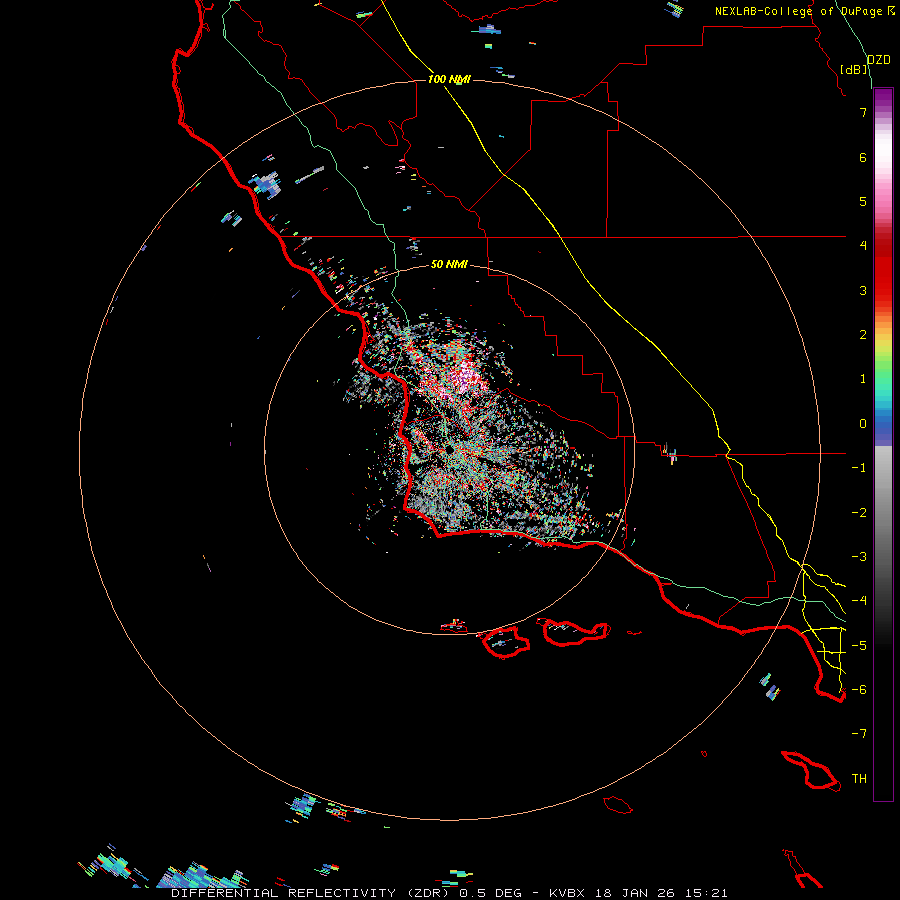Click the bottom caption "DIFFERENTIAL REFLECTIVITY (ZDR)"
900x900 pixels.
[312, 893]
